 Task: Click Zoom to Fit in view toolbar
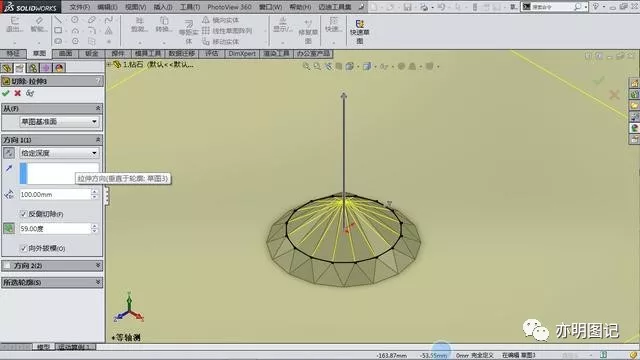point(306,66)
